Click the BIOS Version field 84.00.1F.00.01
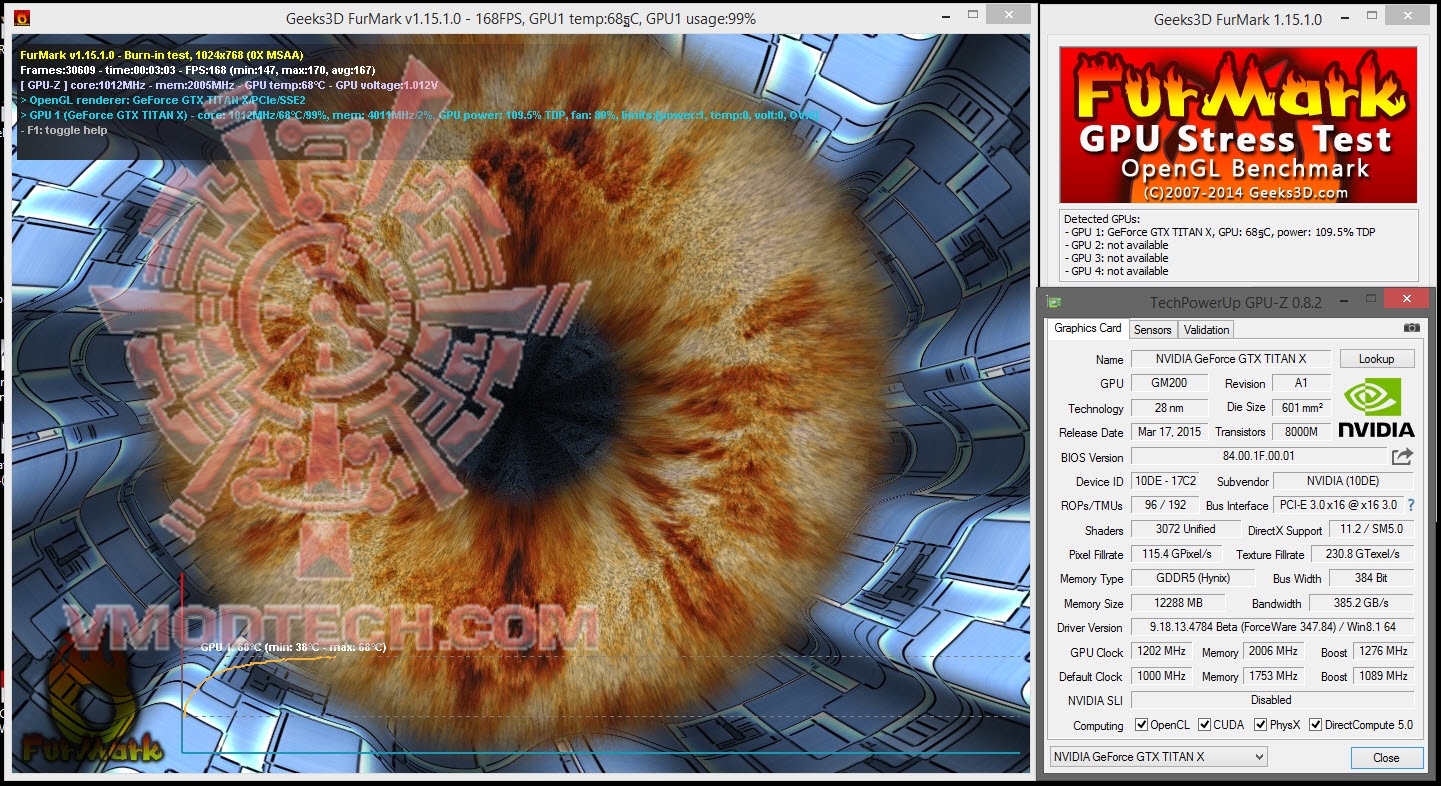The height and width of the screenshot is (786, 1441). pos(1258,457)
